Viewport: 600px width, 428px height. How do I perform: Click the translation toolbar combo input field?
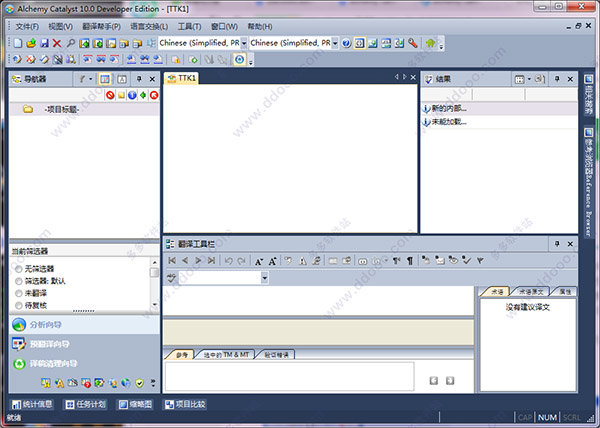220,278
